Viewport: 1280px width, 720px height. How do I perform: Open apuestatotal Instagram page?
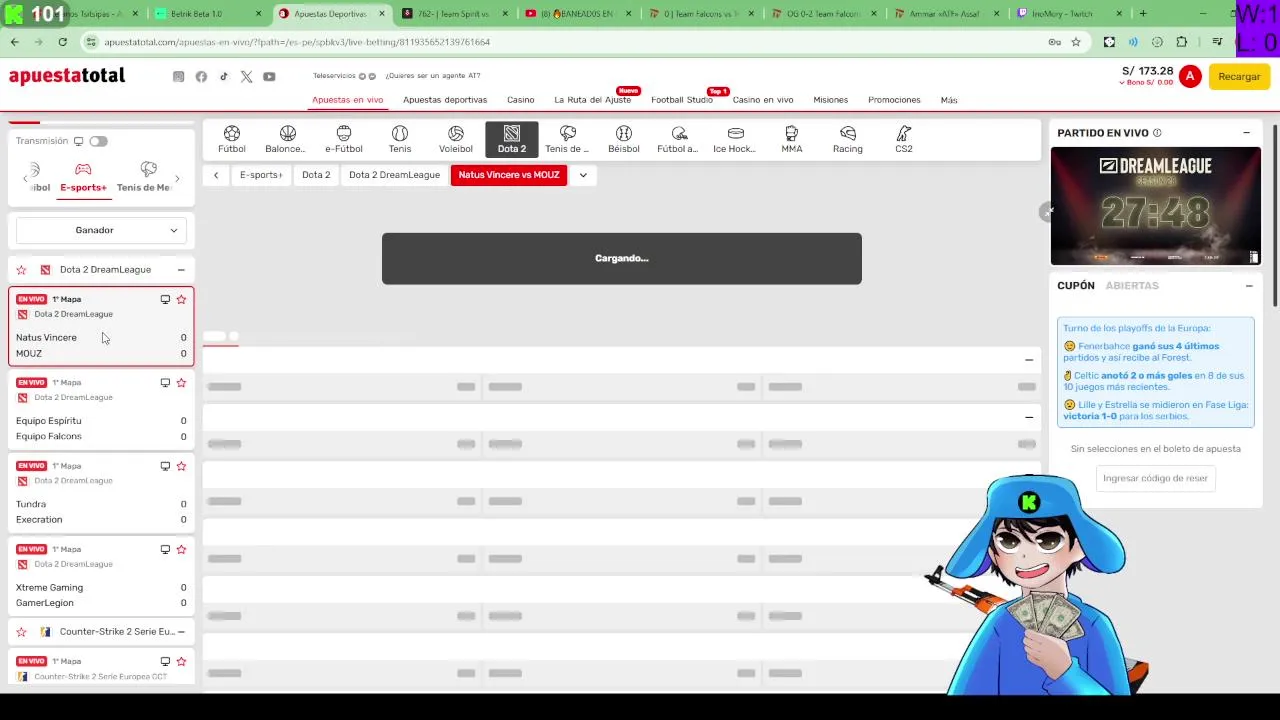[179, 77]
